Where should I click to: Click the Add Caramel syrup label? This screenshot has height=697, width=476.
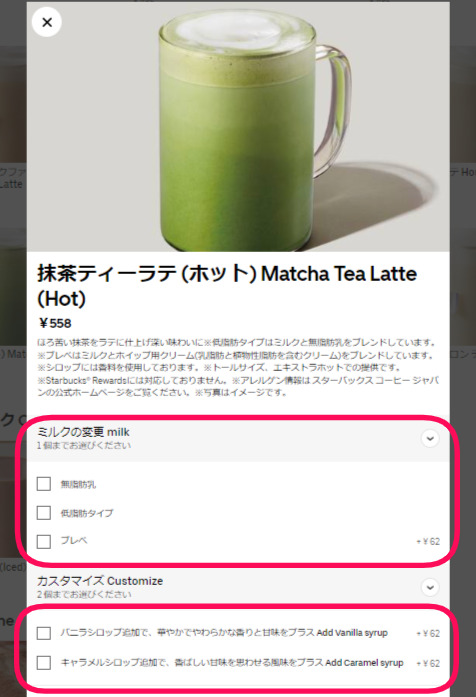click(x=232, y=663)
